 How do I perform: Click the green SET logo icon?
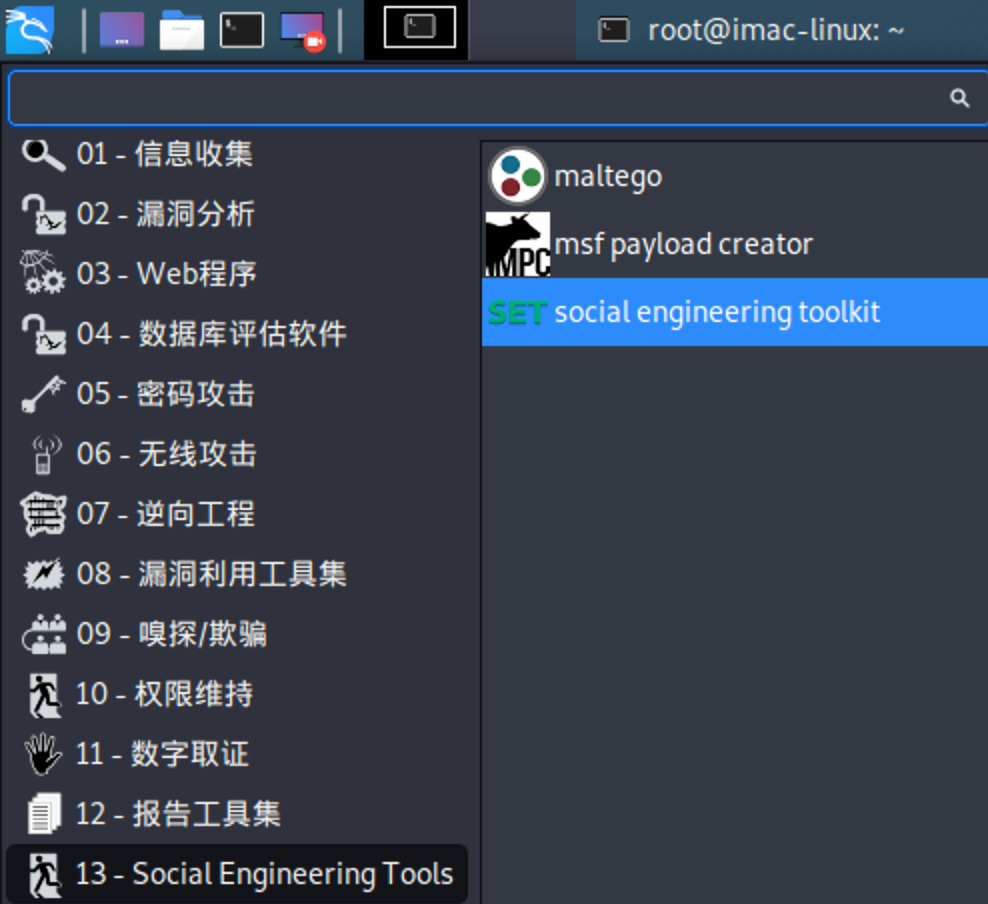pos(517,312)
